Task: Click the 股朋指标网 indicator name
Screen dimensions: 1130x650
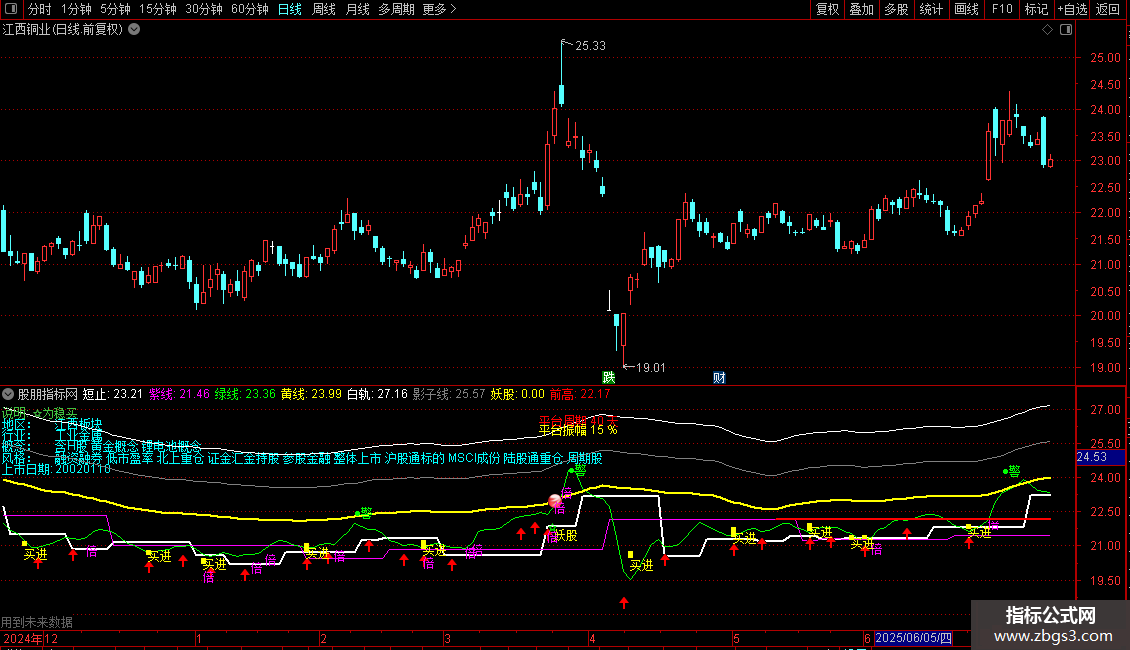Action: 48,394
